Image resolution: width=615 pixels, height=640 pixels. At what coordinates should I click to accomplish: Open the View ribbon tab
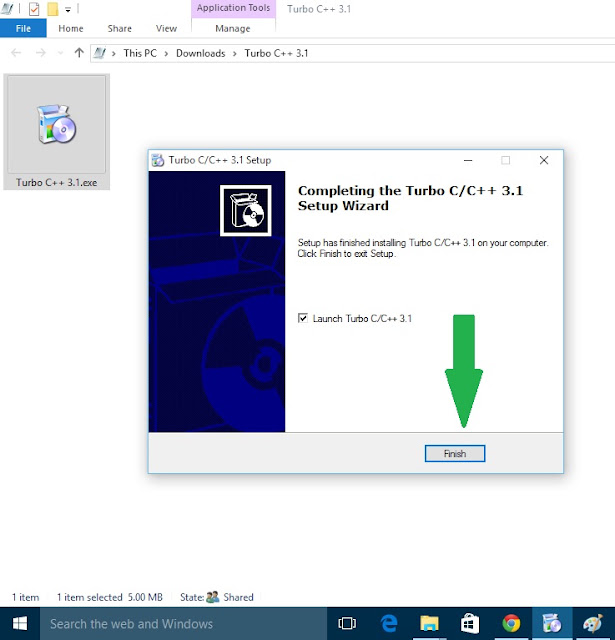point(166,29)
